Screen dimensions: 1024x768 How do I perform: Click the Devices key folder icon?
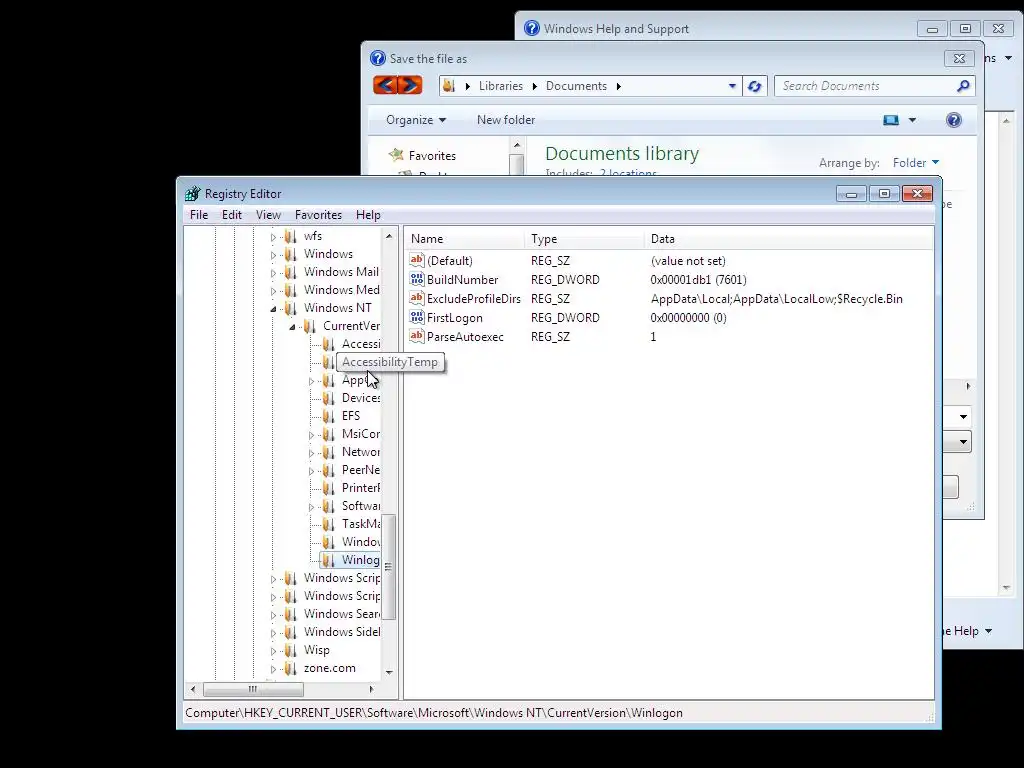pyautogui.click(x=328, y=398)
